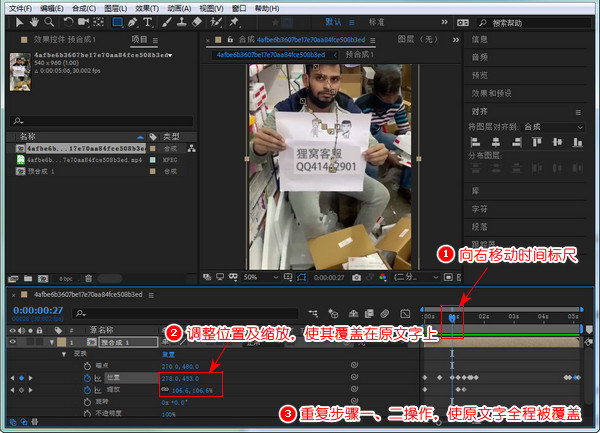Open 图层(L) menu

click(x=116, y=8)
